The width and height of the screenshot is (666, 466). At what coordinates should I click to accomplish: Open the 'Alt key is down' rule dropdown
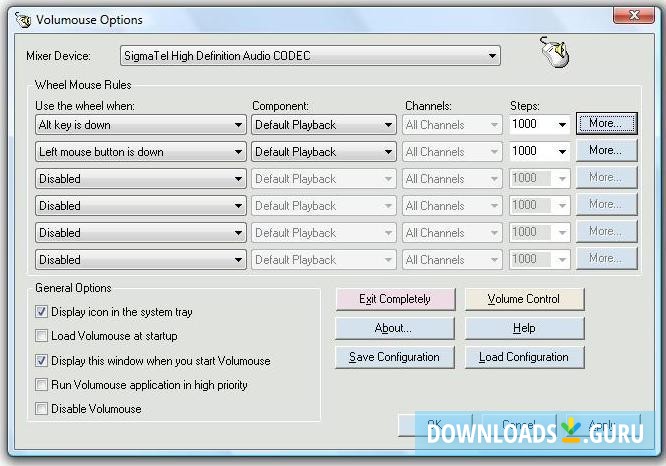[x=141, y=125]
